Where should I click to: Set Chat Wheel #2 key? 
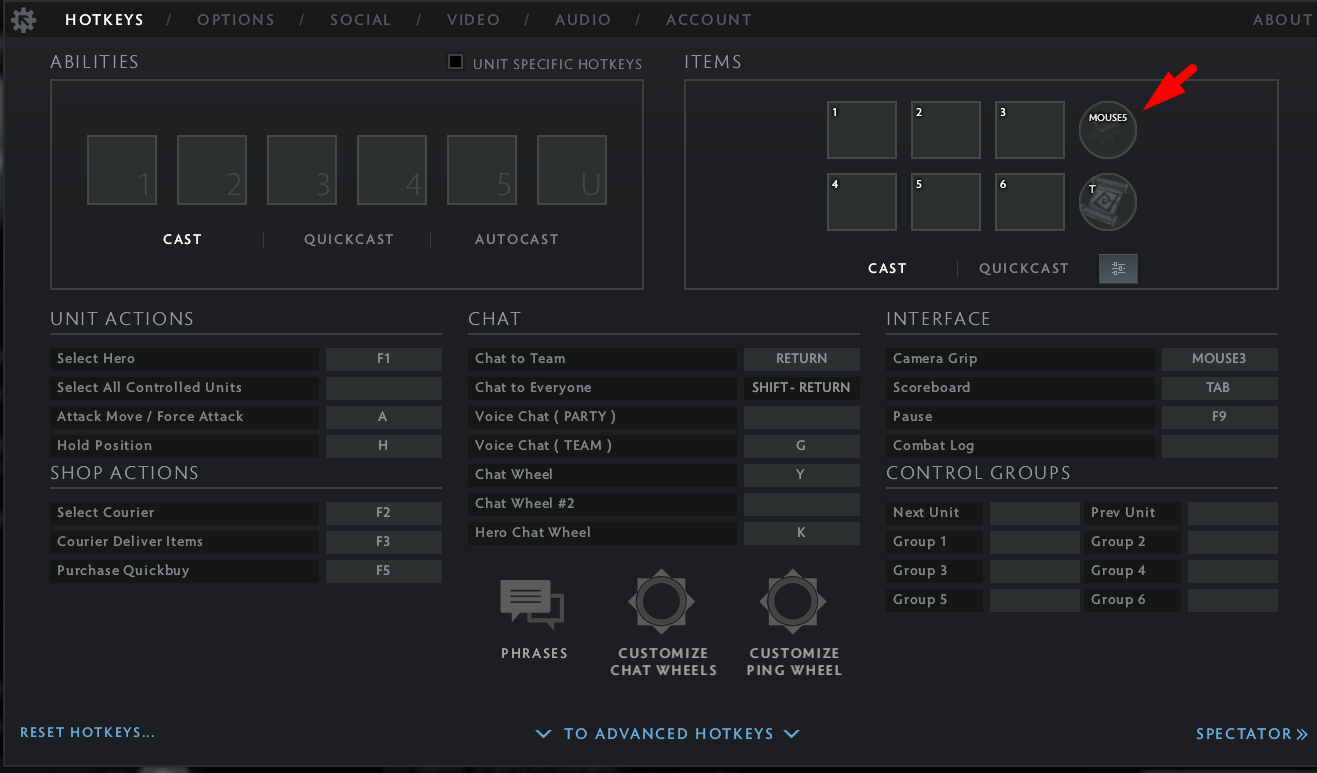click(x=802, y=504)
